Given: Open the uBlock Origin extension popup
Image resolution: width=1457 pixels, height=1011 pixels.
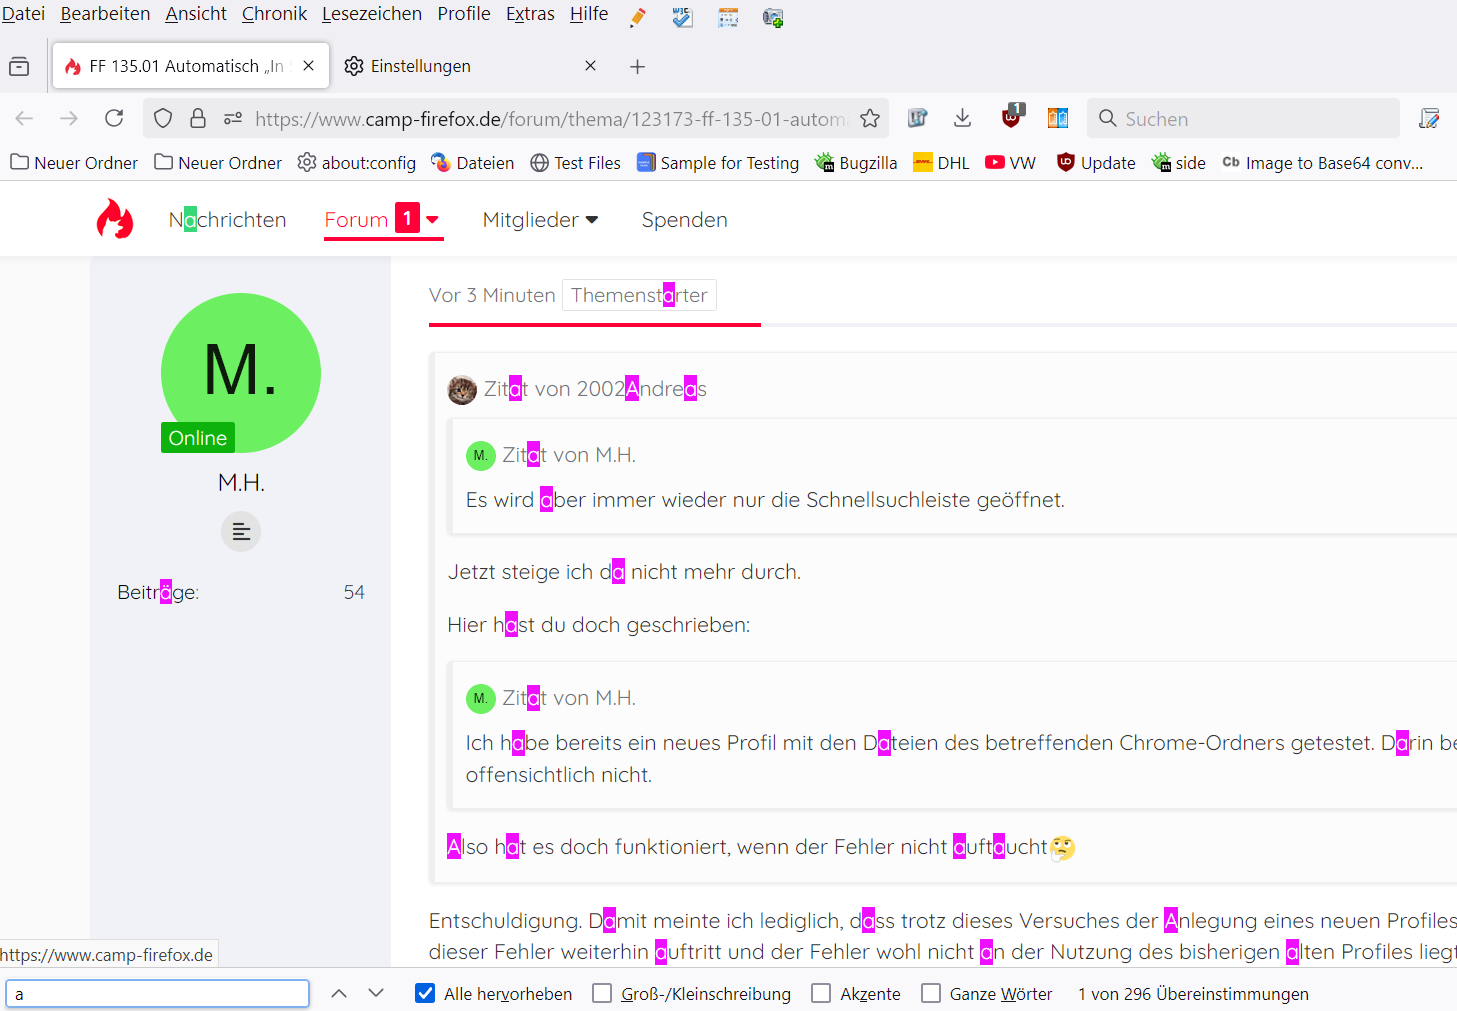Looking at the screenshot, I should [x=1013, y=116].
